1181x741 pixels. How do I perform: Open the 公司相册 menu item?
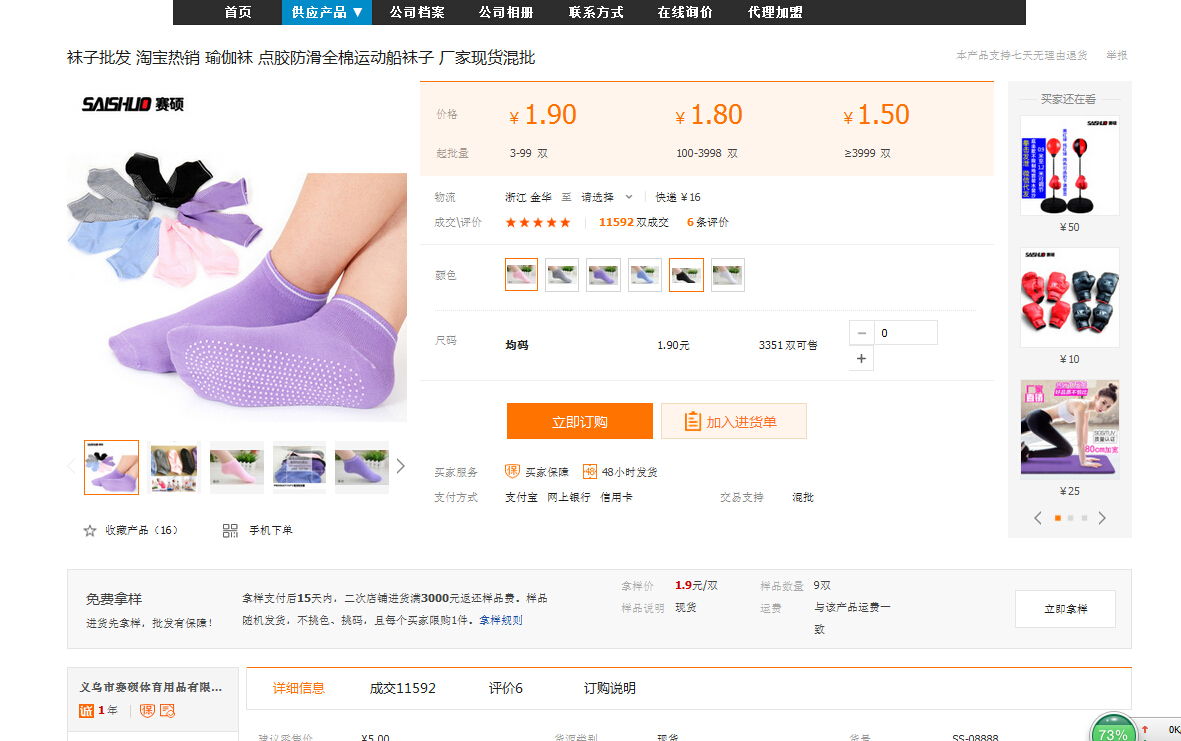[x=505, y=12]
